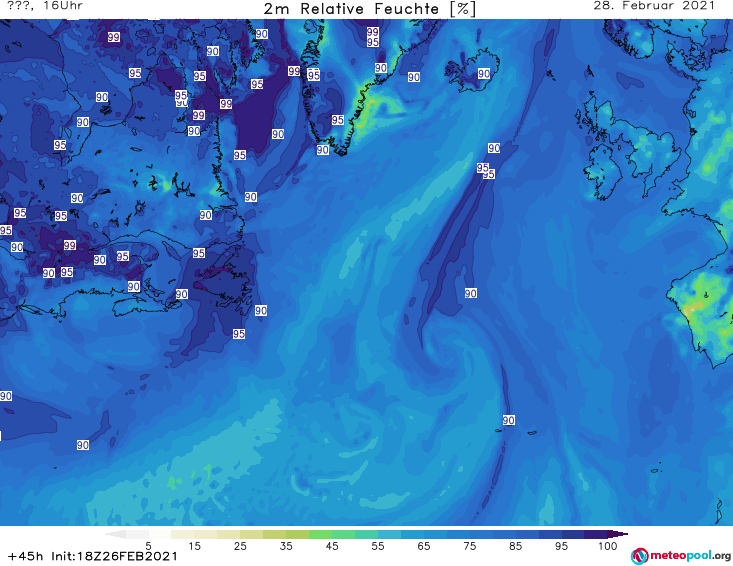This screenshot has height=566, width=733.
Task: Click the '45' legend value
Action: point(332,546)
